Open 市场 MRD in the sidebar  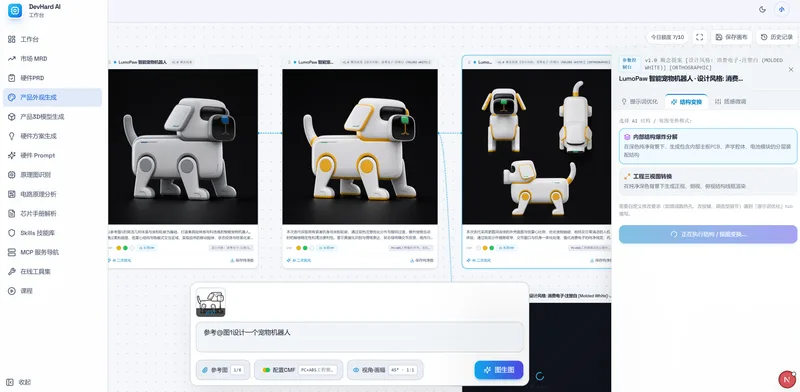(53, 59)
